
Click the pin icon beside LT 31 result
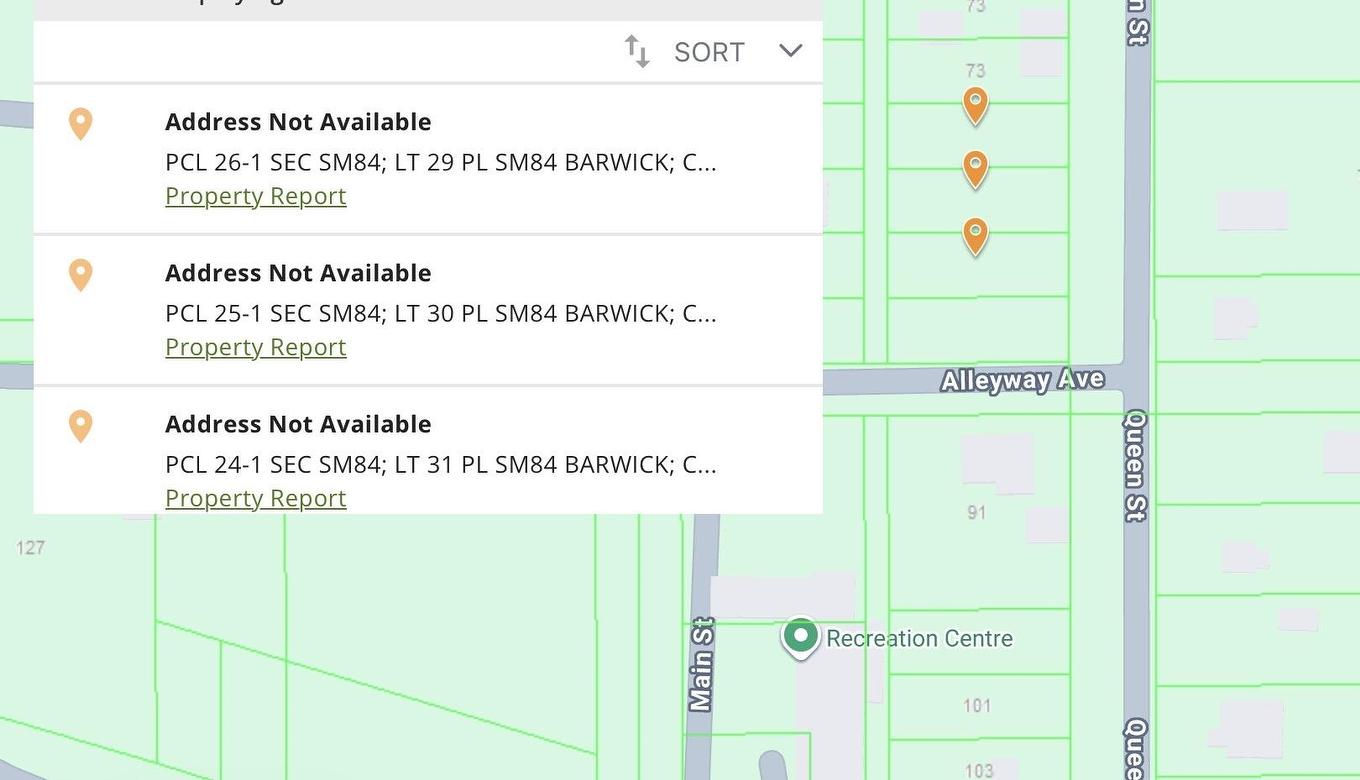tap(80, 425)
